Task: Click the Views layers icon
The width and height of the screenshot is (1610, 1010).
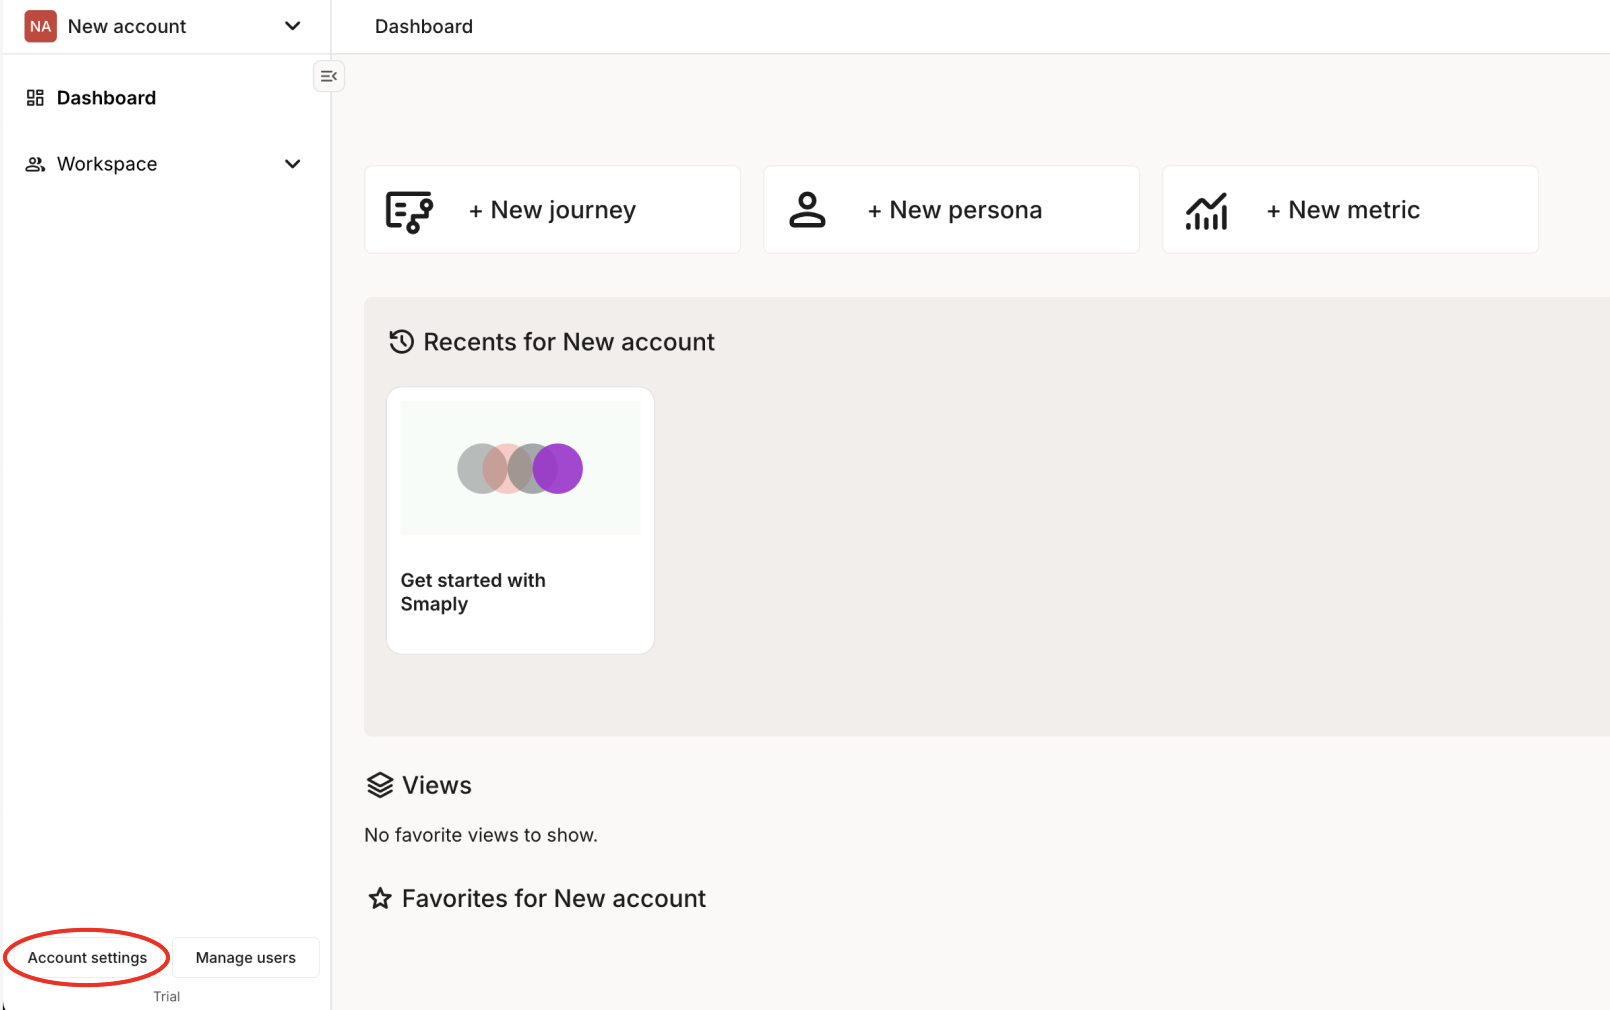Action: coord(380,785)
